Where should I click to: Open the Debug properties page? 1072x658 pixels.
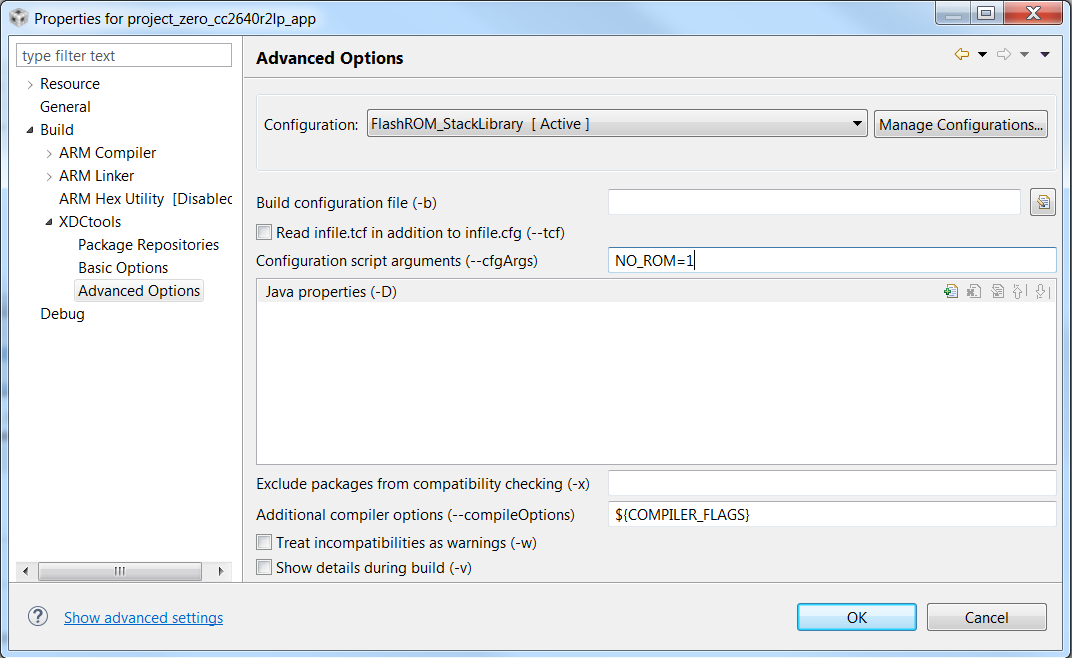(62, 314)
